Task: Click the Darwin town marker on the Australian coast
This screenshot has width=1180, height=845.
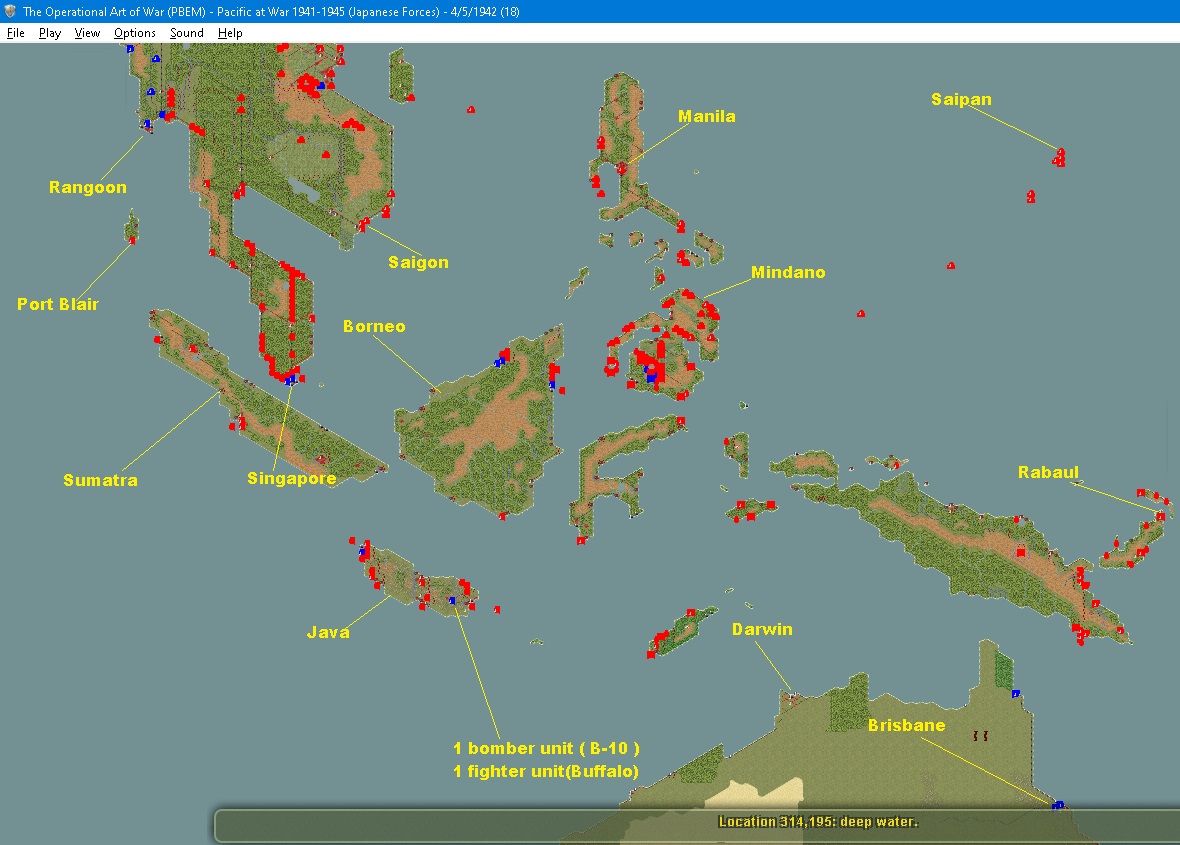Action: coord(792,698)
